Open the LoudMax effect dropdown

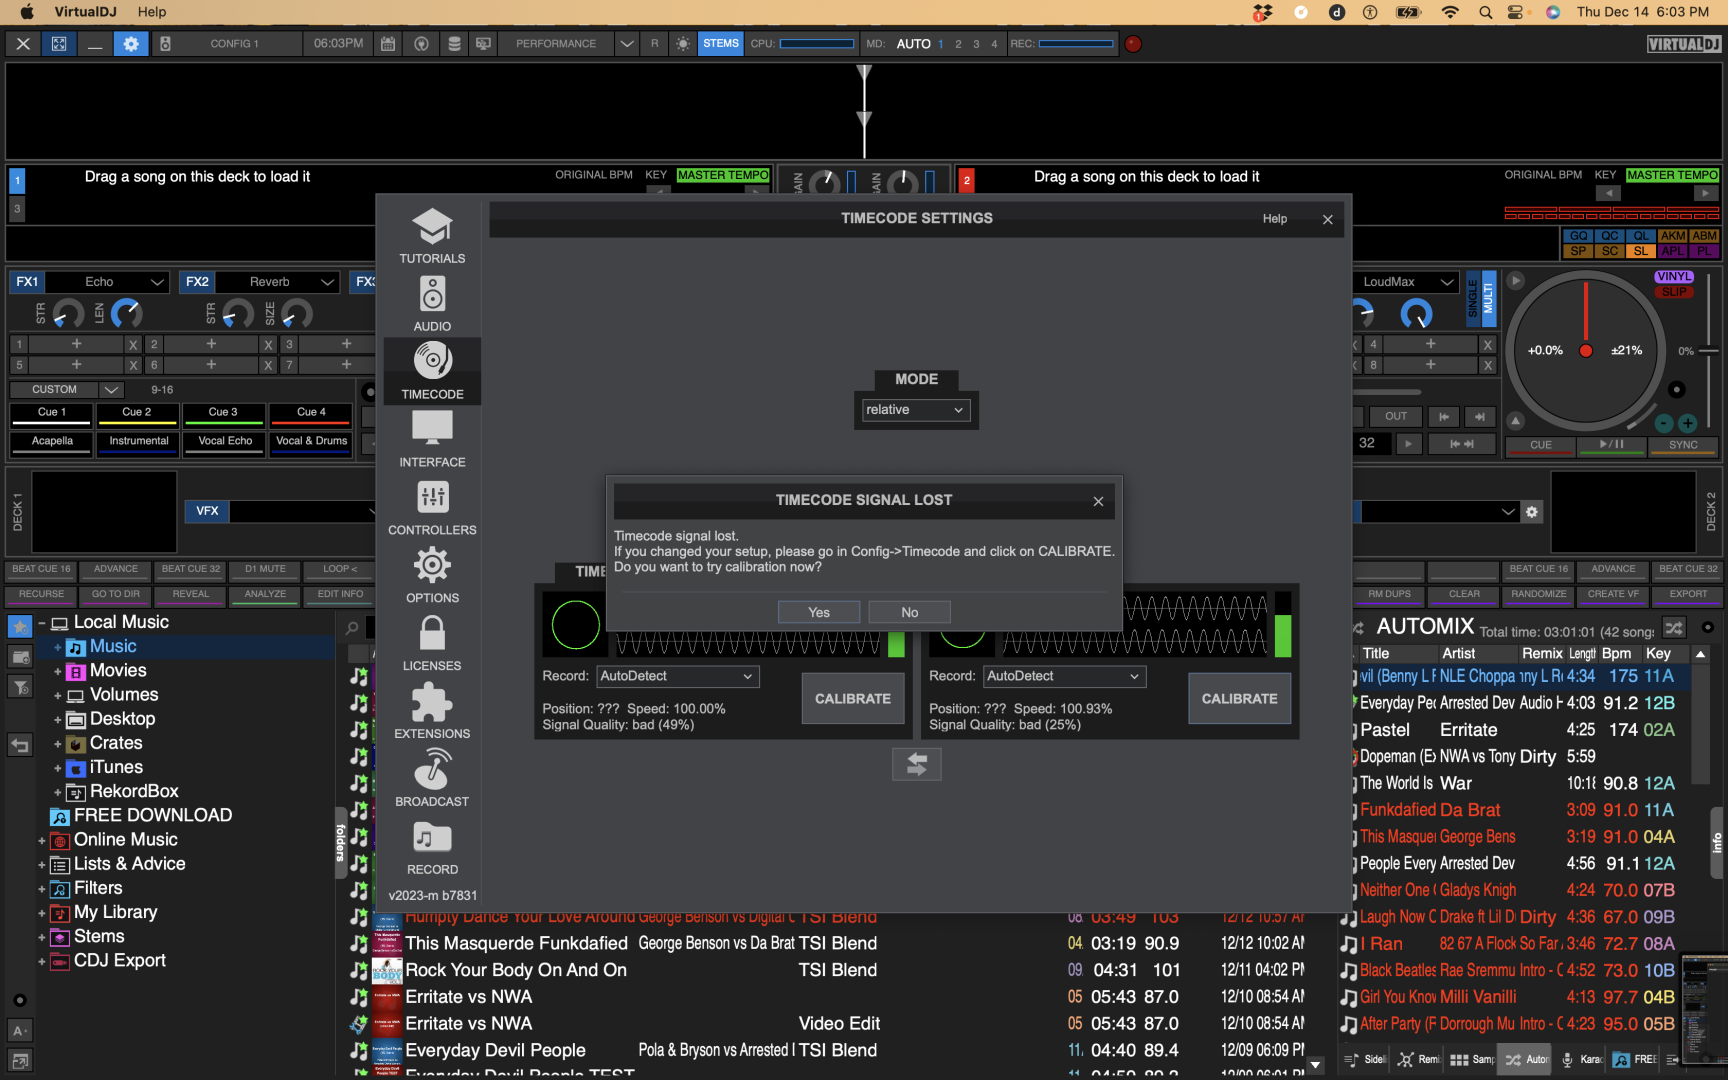(x=1406, y=282)
